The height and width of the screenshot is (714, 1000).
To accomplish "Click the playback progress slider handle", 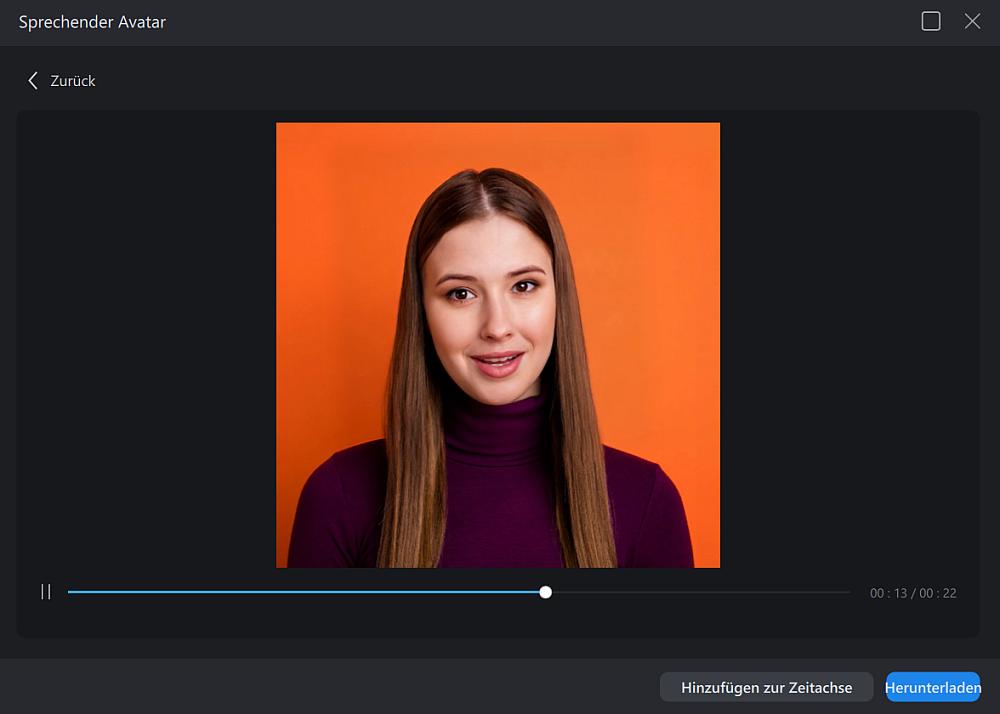I will pyautogui.click(x=545, y=592).
